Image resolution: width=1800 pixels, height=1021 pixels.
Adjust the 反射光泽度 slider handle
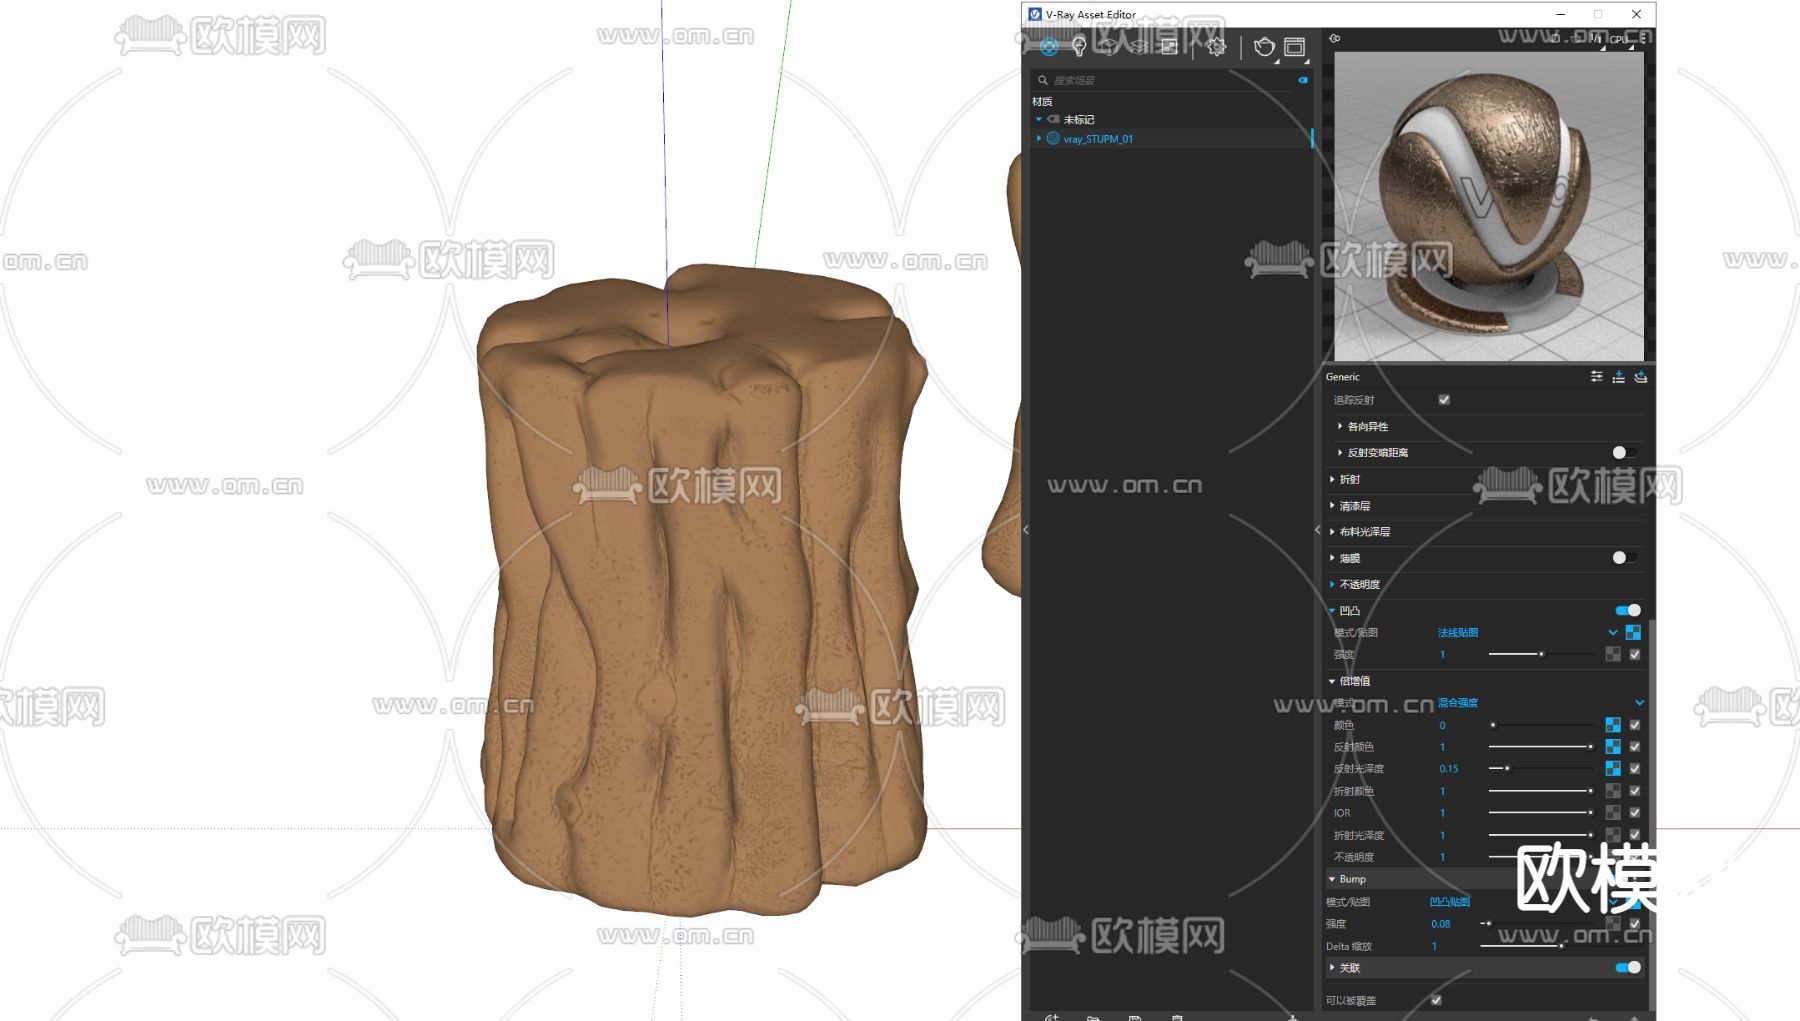1507,768
